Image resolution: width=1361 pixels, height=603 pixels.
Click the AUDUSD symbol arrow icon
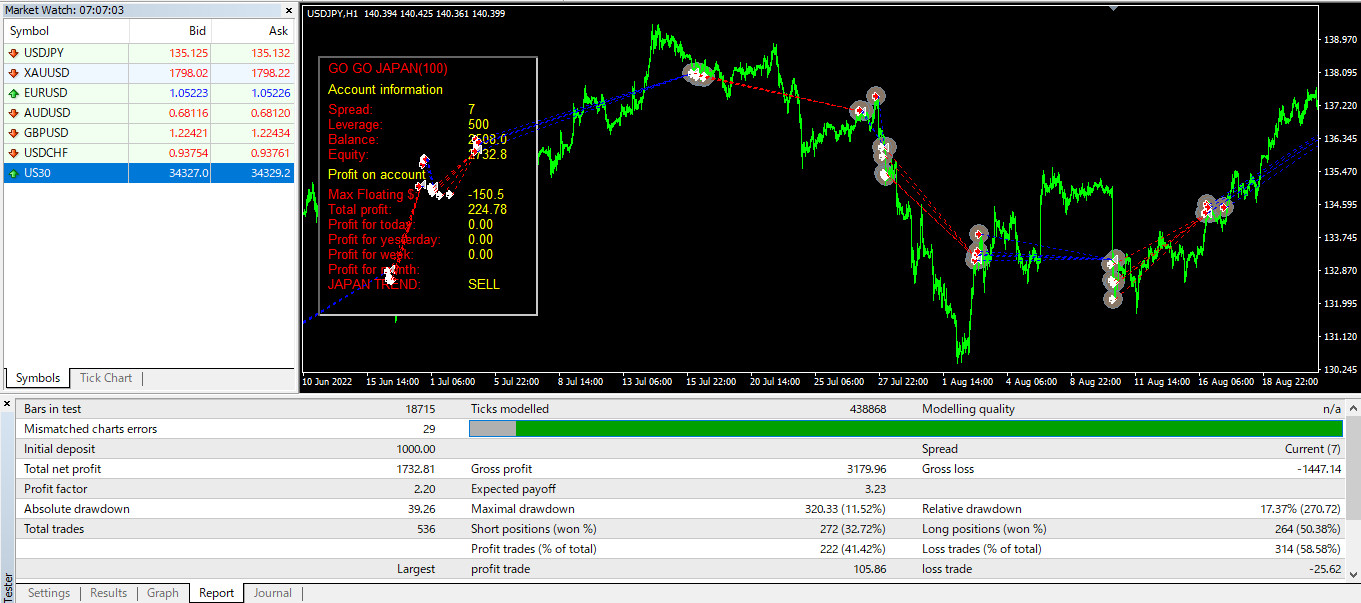tap(13, 113)
